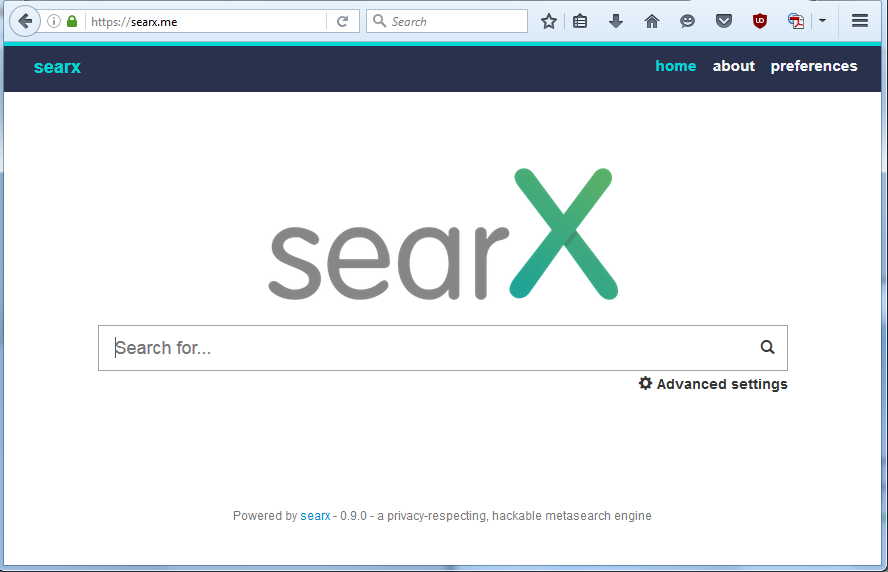
Task: Save the page with the Pocket icon
Action: [x=724, y=22]
